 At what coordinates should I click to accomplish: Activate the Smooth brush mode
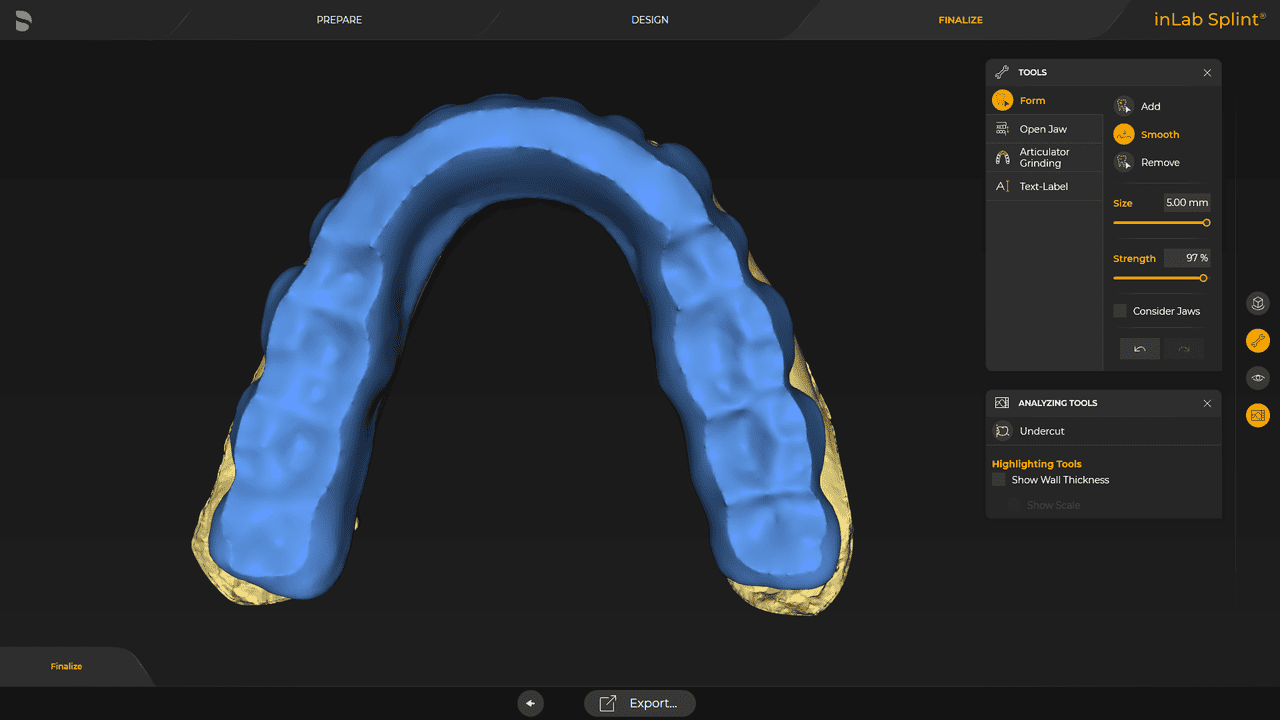click(1160, 134)
